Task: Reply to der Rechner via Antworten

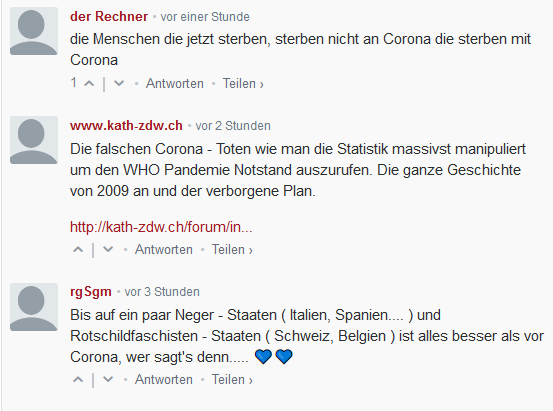Action: (175, 84)
